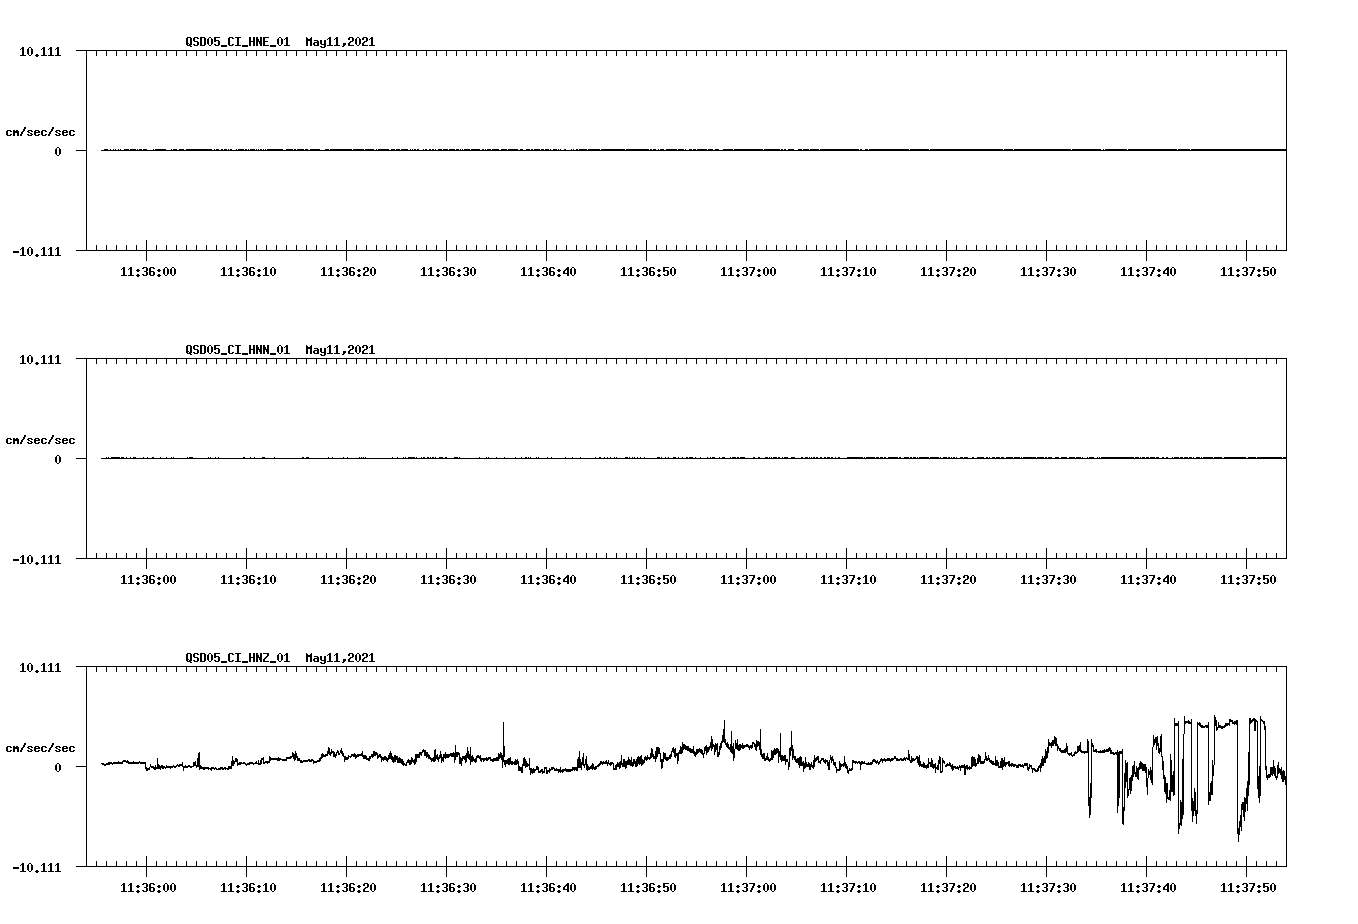Click the 11:37:00 tick label under the HNZ trace
Screen dimensions: 1358x924
point(748,887)
